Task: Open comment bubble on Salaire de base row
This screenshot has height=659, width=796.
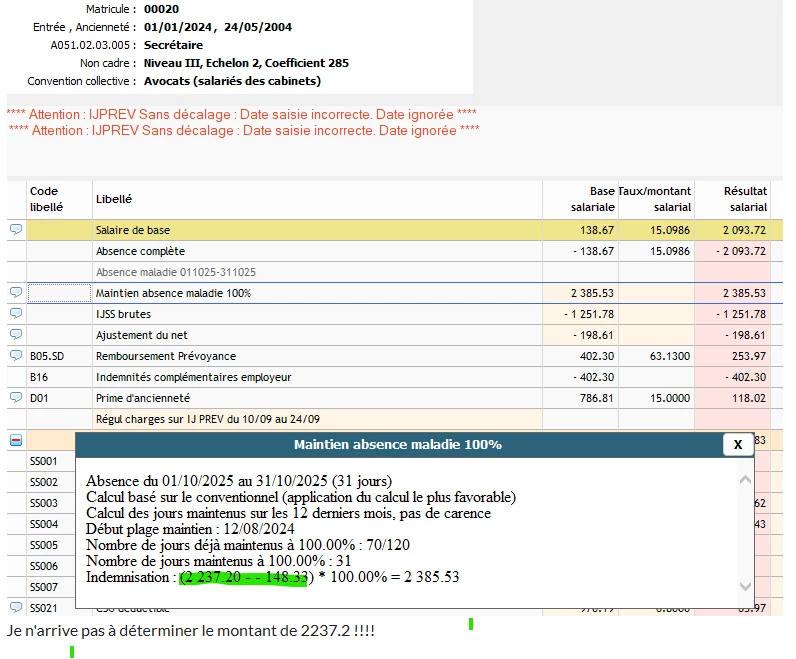Action: (x=16, y=229)
